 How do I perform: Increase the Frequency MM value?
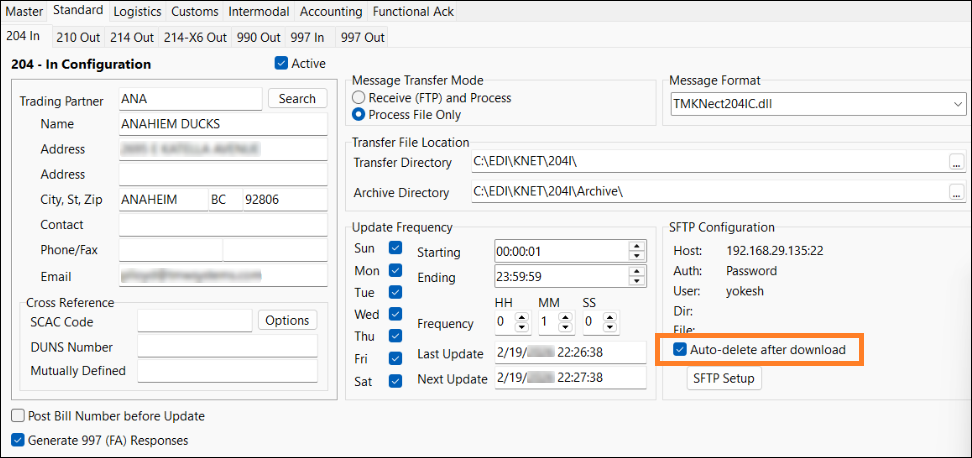click(x=565, y=317)
